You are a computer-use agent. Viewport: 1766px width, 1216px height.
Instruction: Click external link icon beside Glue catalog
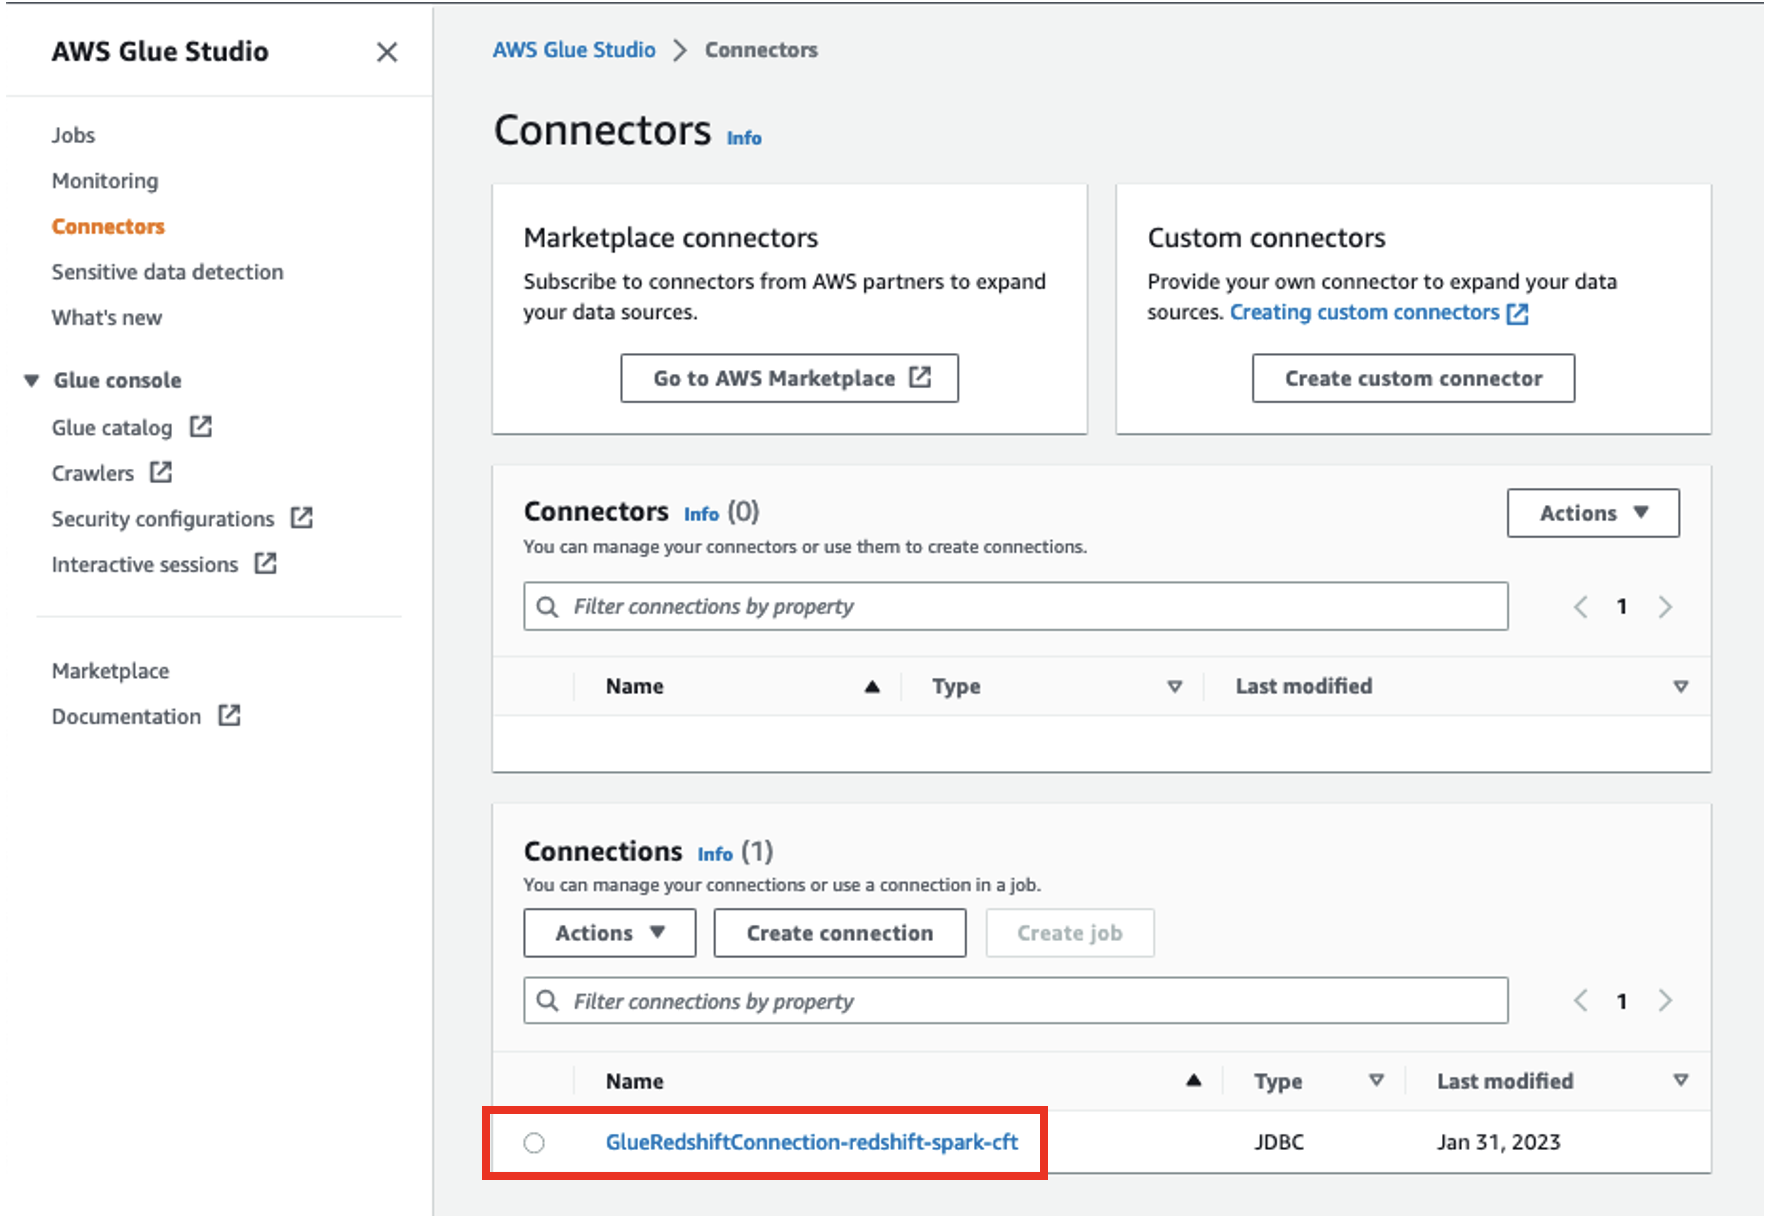[201, 427]
